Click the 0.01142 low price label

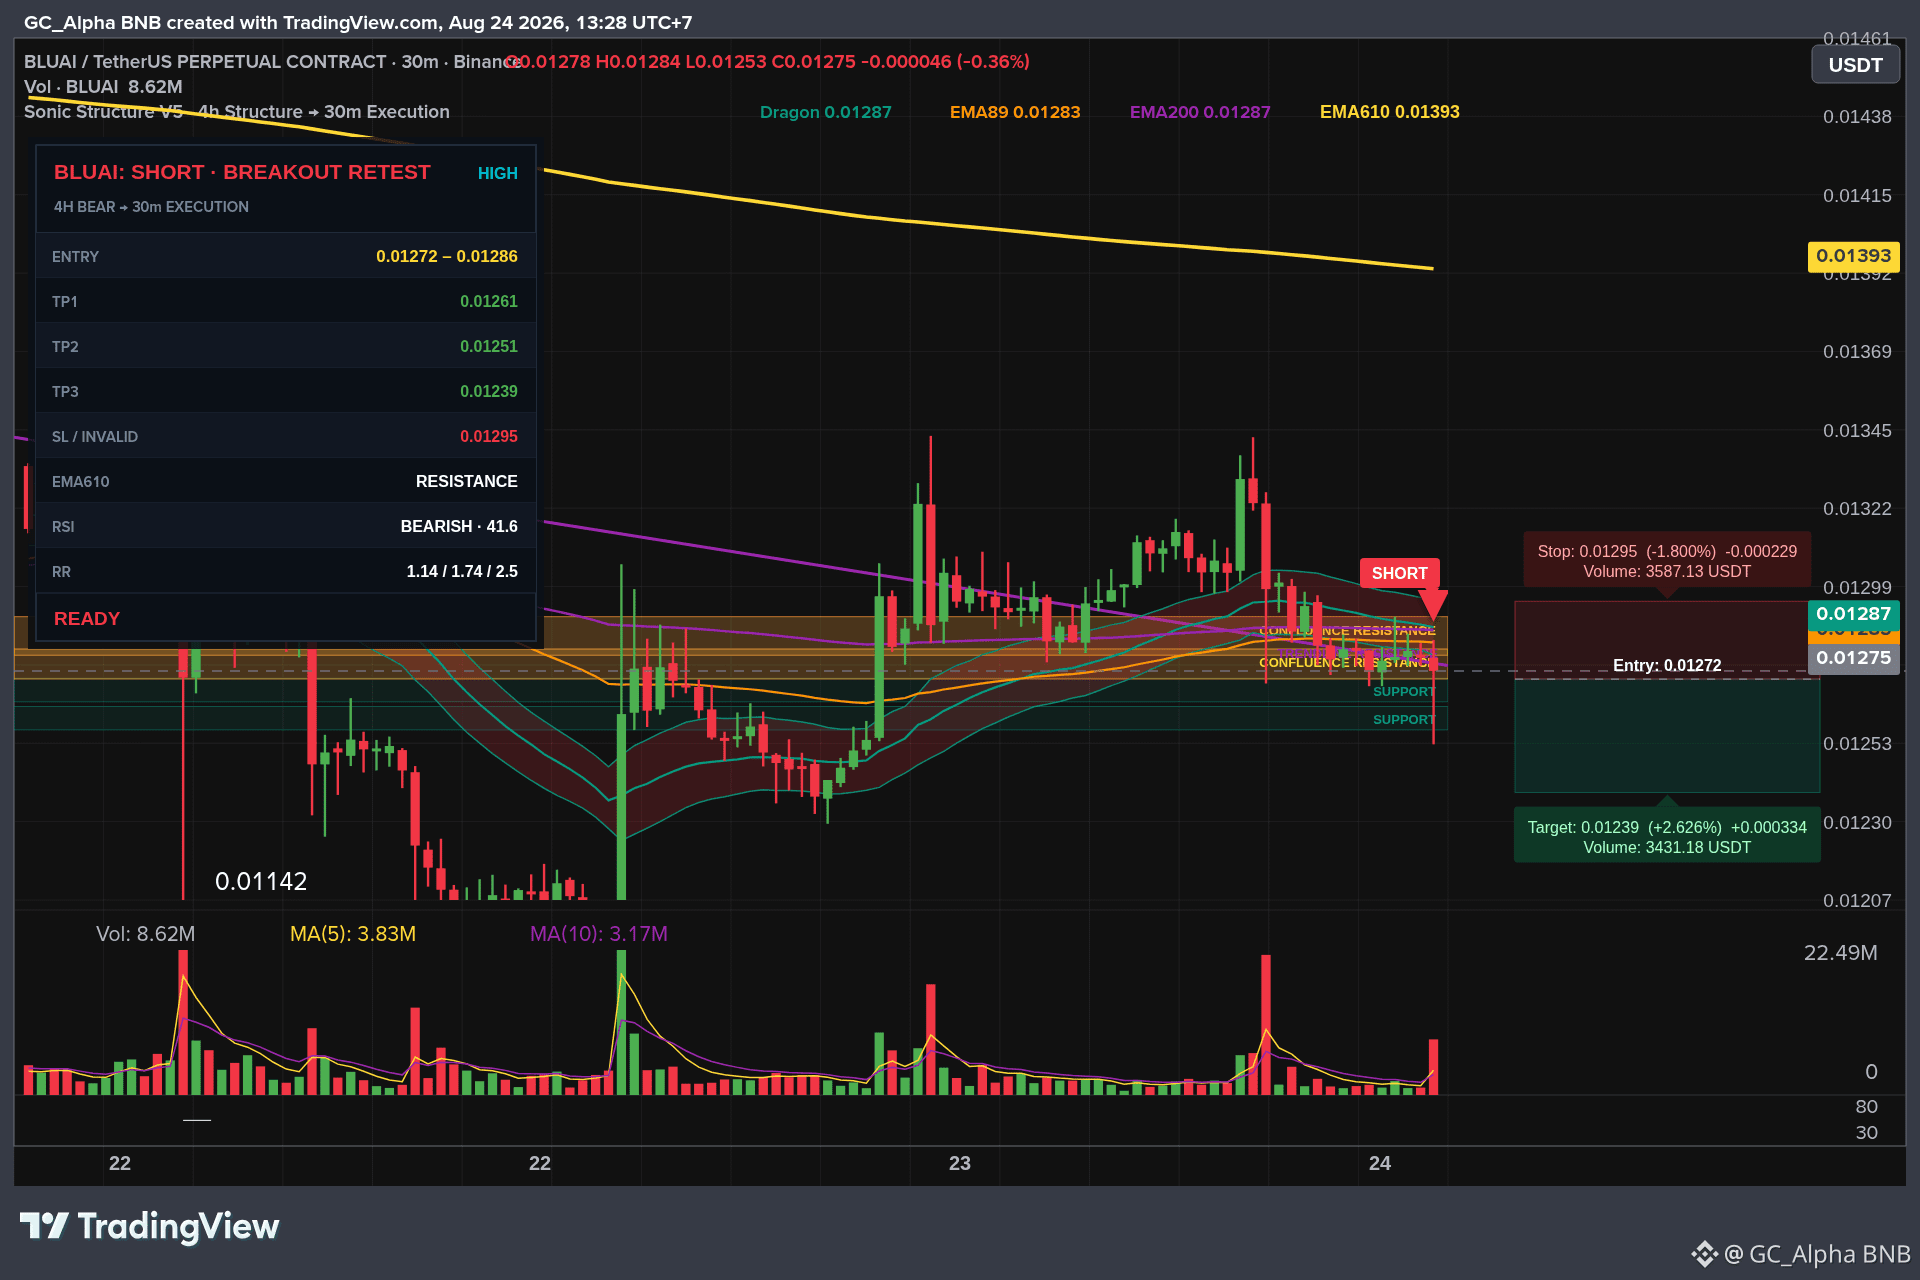pyautogui.click(x=261, y=881)
